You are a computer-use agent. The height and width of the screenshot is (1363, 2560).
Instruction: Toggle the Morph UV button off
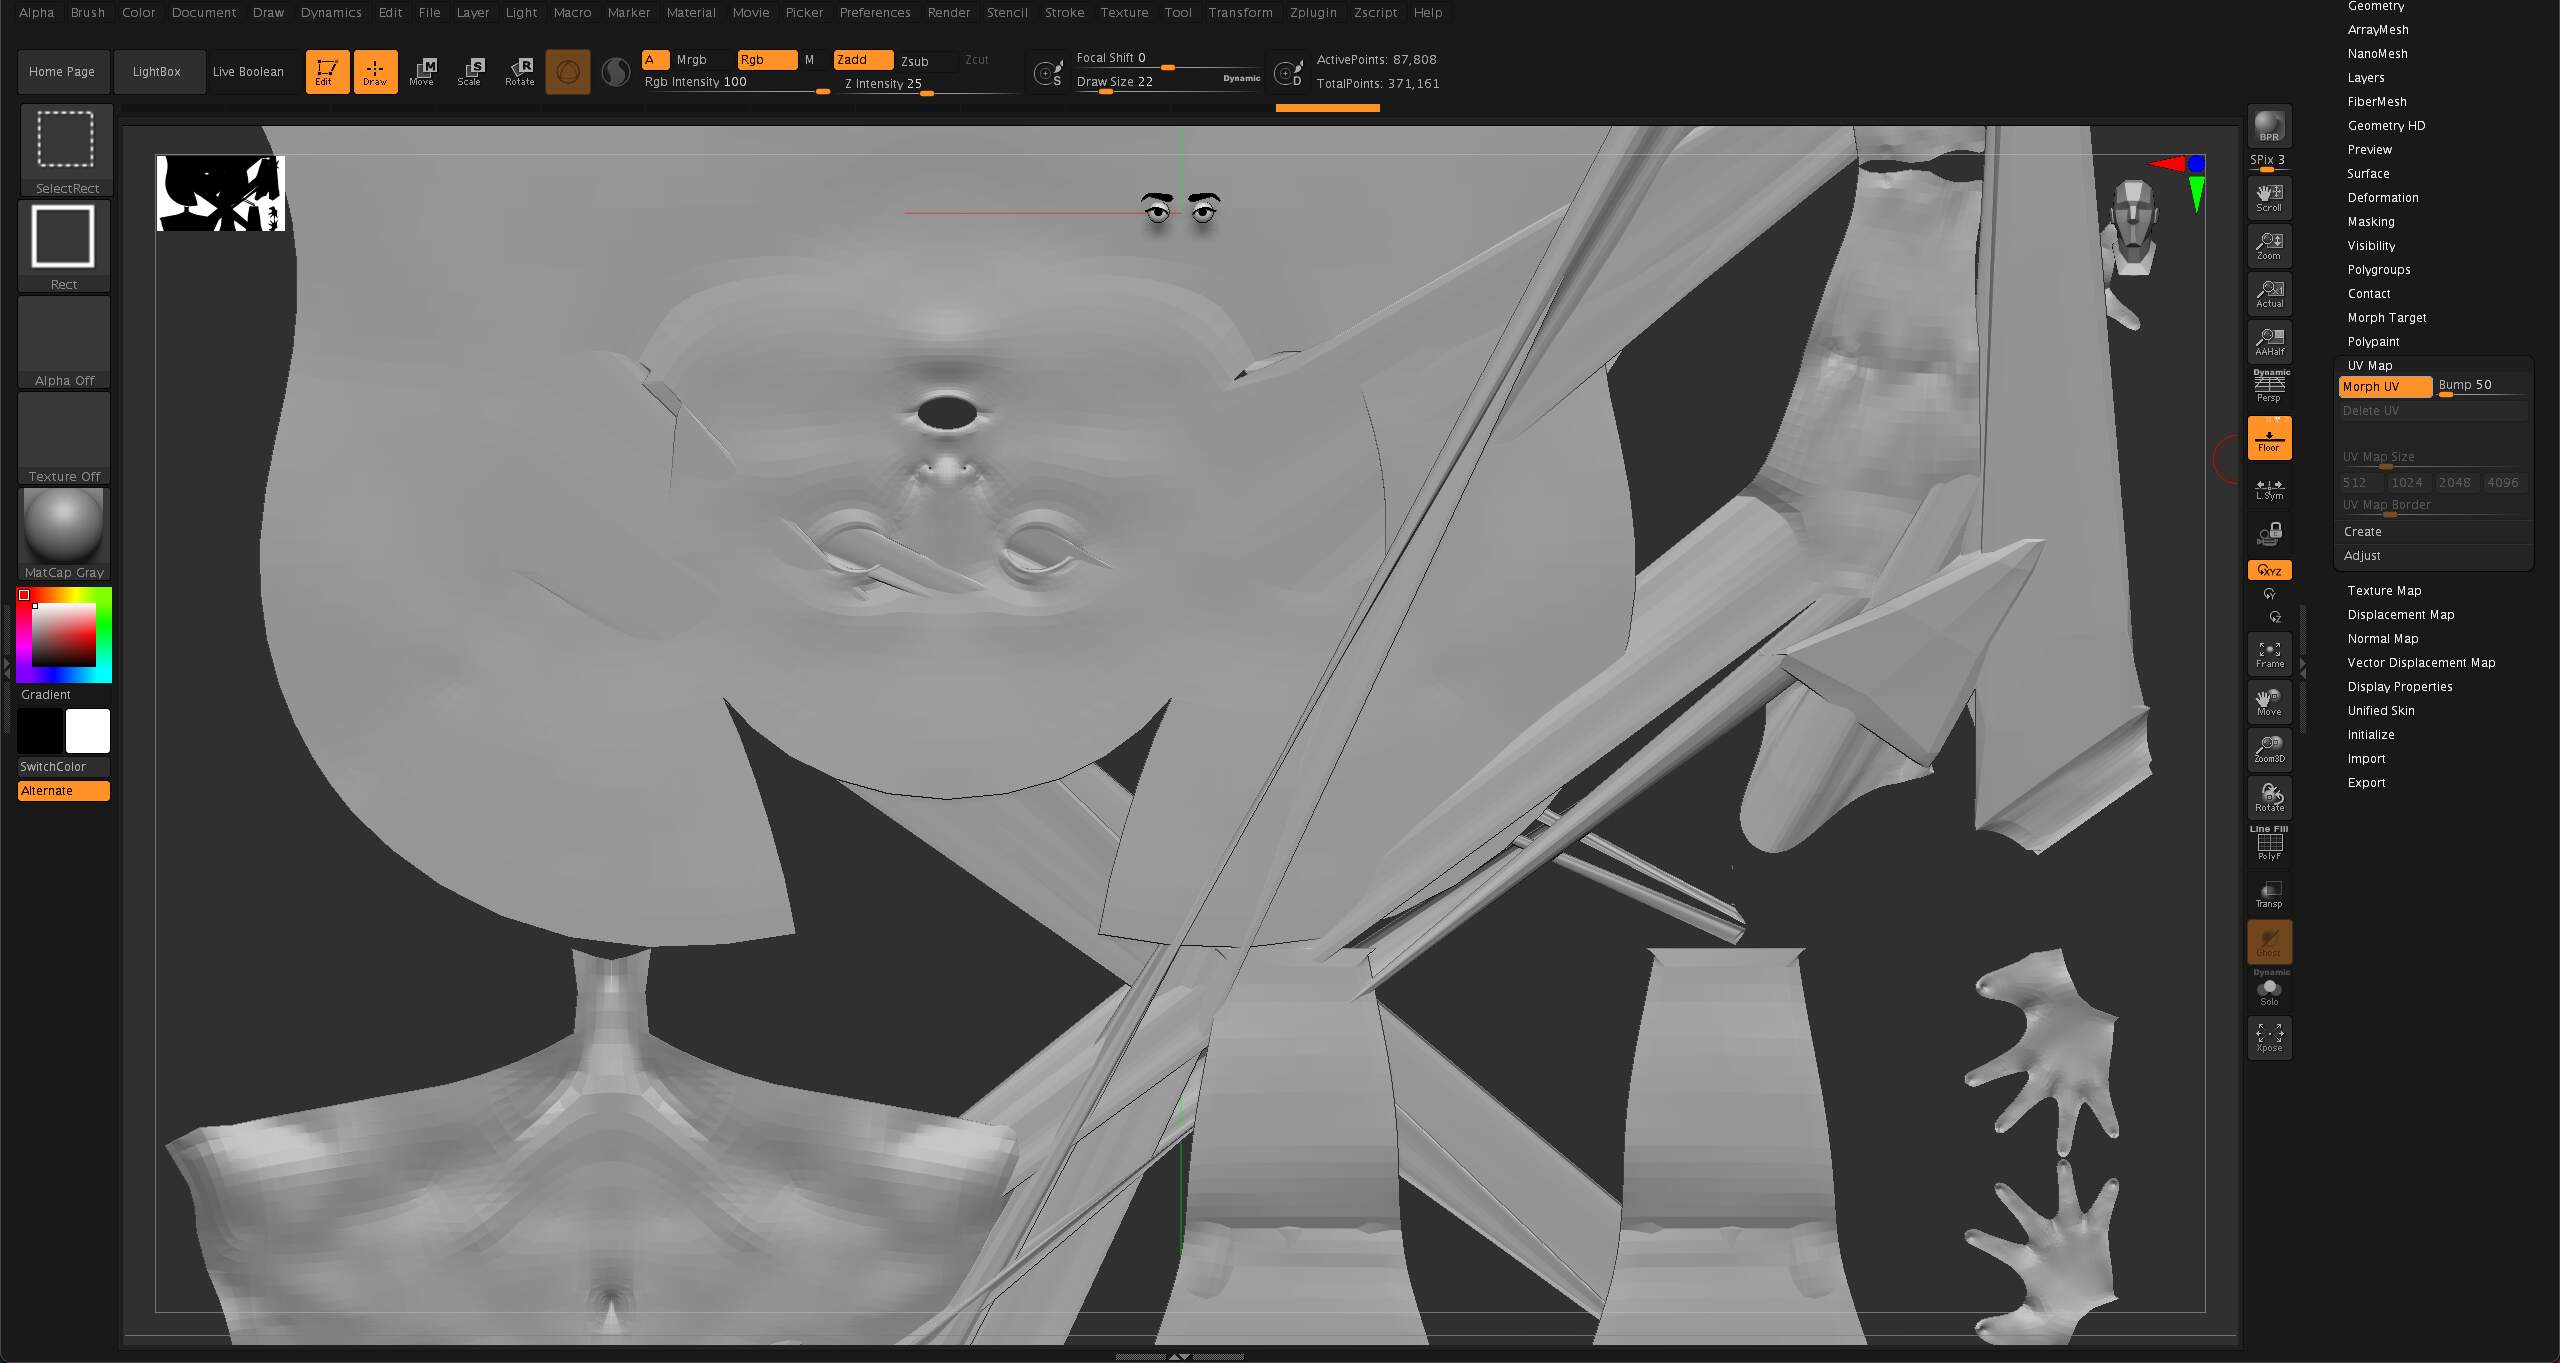coord(2385,387)
